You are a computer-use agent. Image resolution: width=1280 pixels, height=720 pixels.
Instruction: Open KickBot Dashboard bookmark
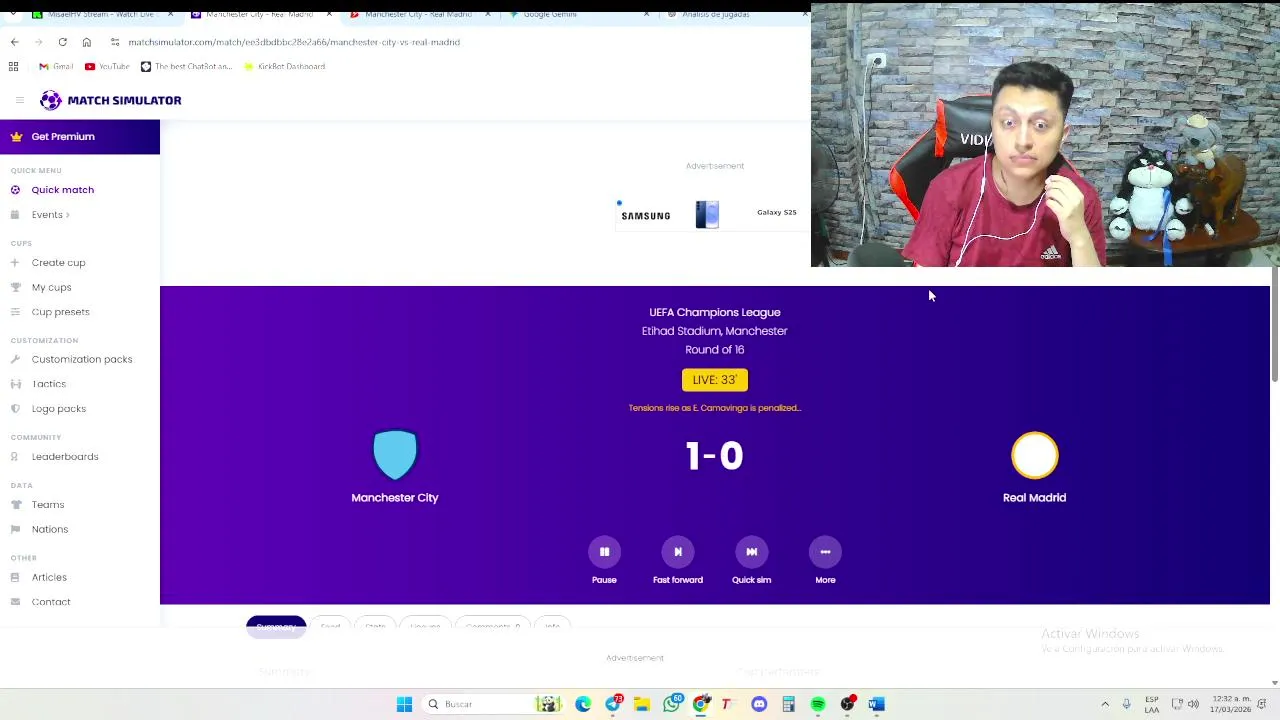284,66
